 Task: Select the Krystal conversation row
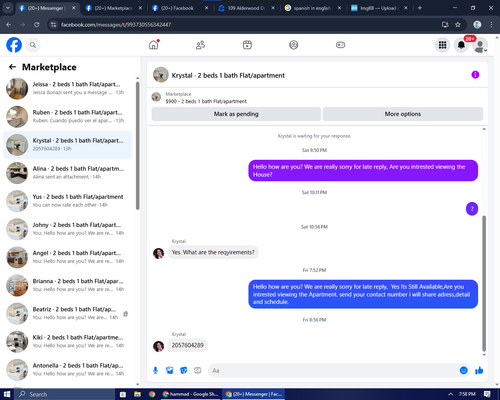(x=67, y=145)
